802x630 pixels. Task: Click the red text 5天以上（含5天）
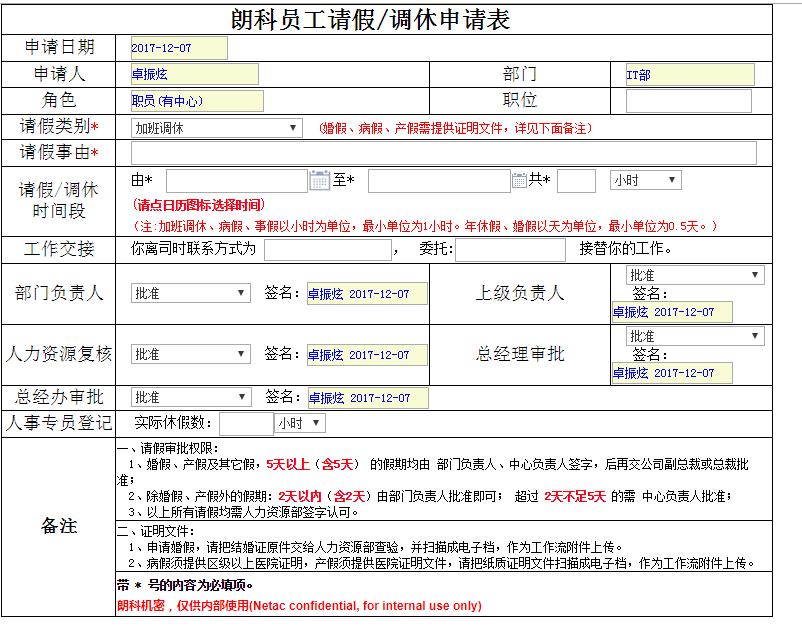pyautogui.click(x=313, y=464)
